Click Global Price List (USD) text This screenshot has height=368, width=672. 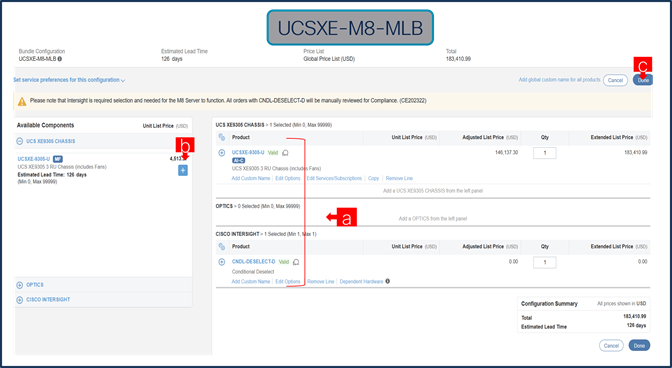[329, 59]
